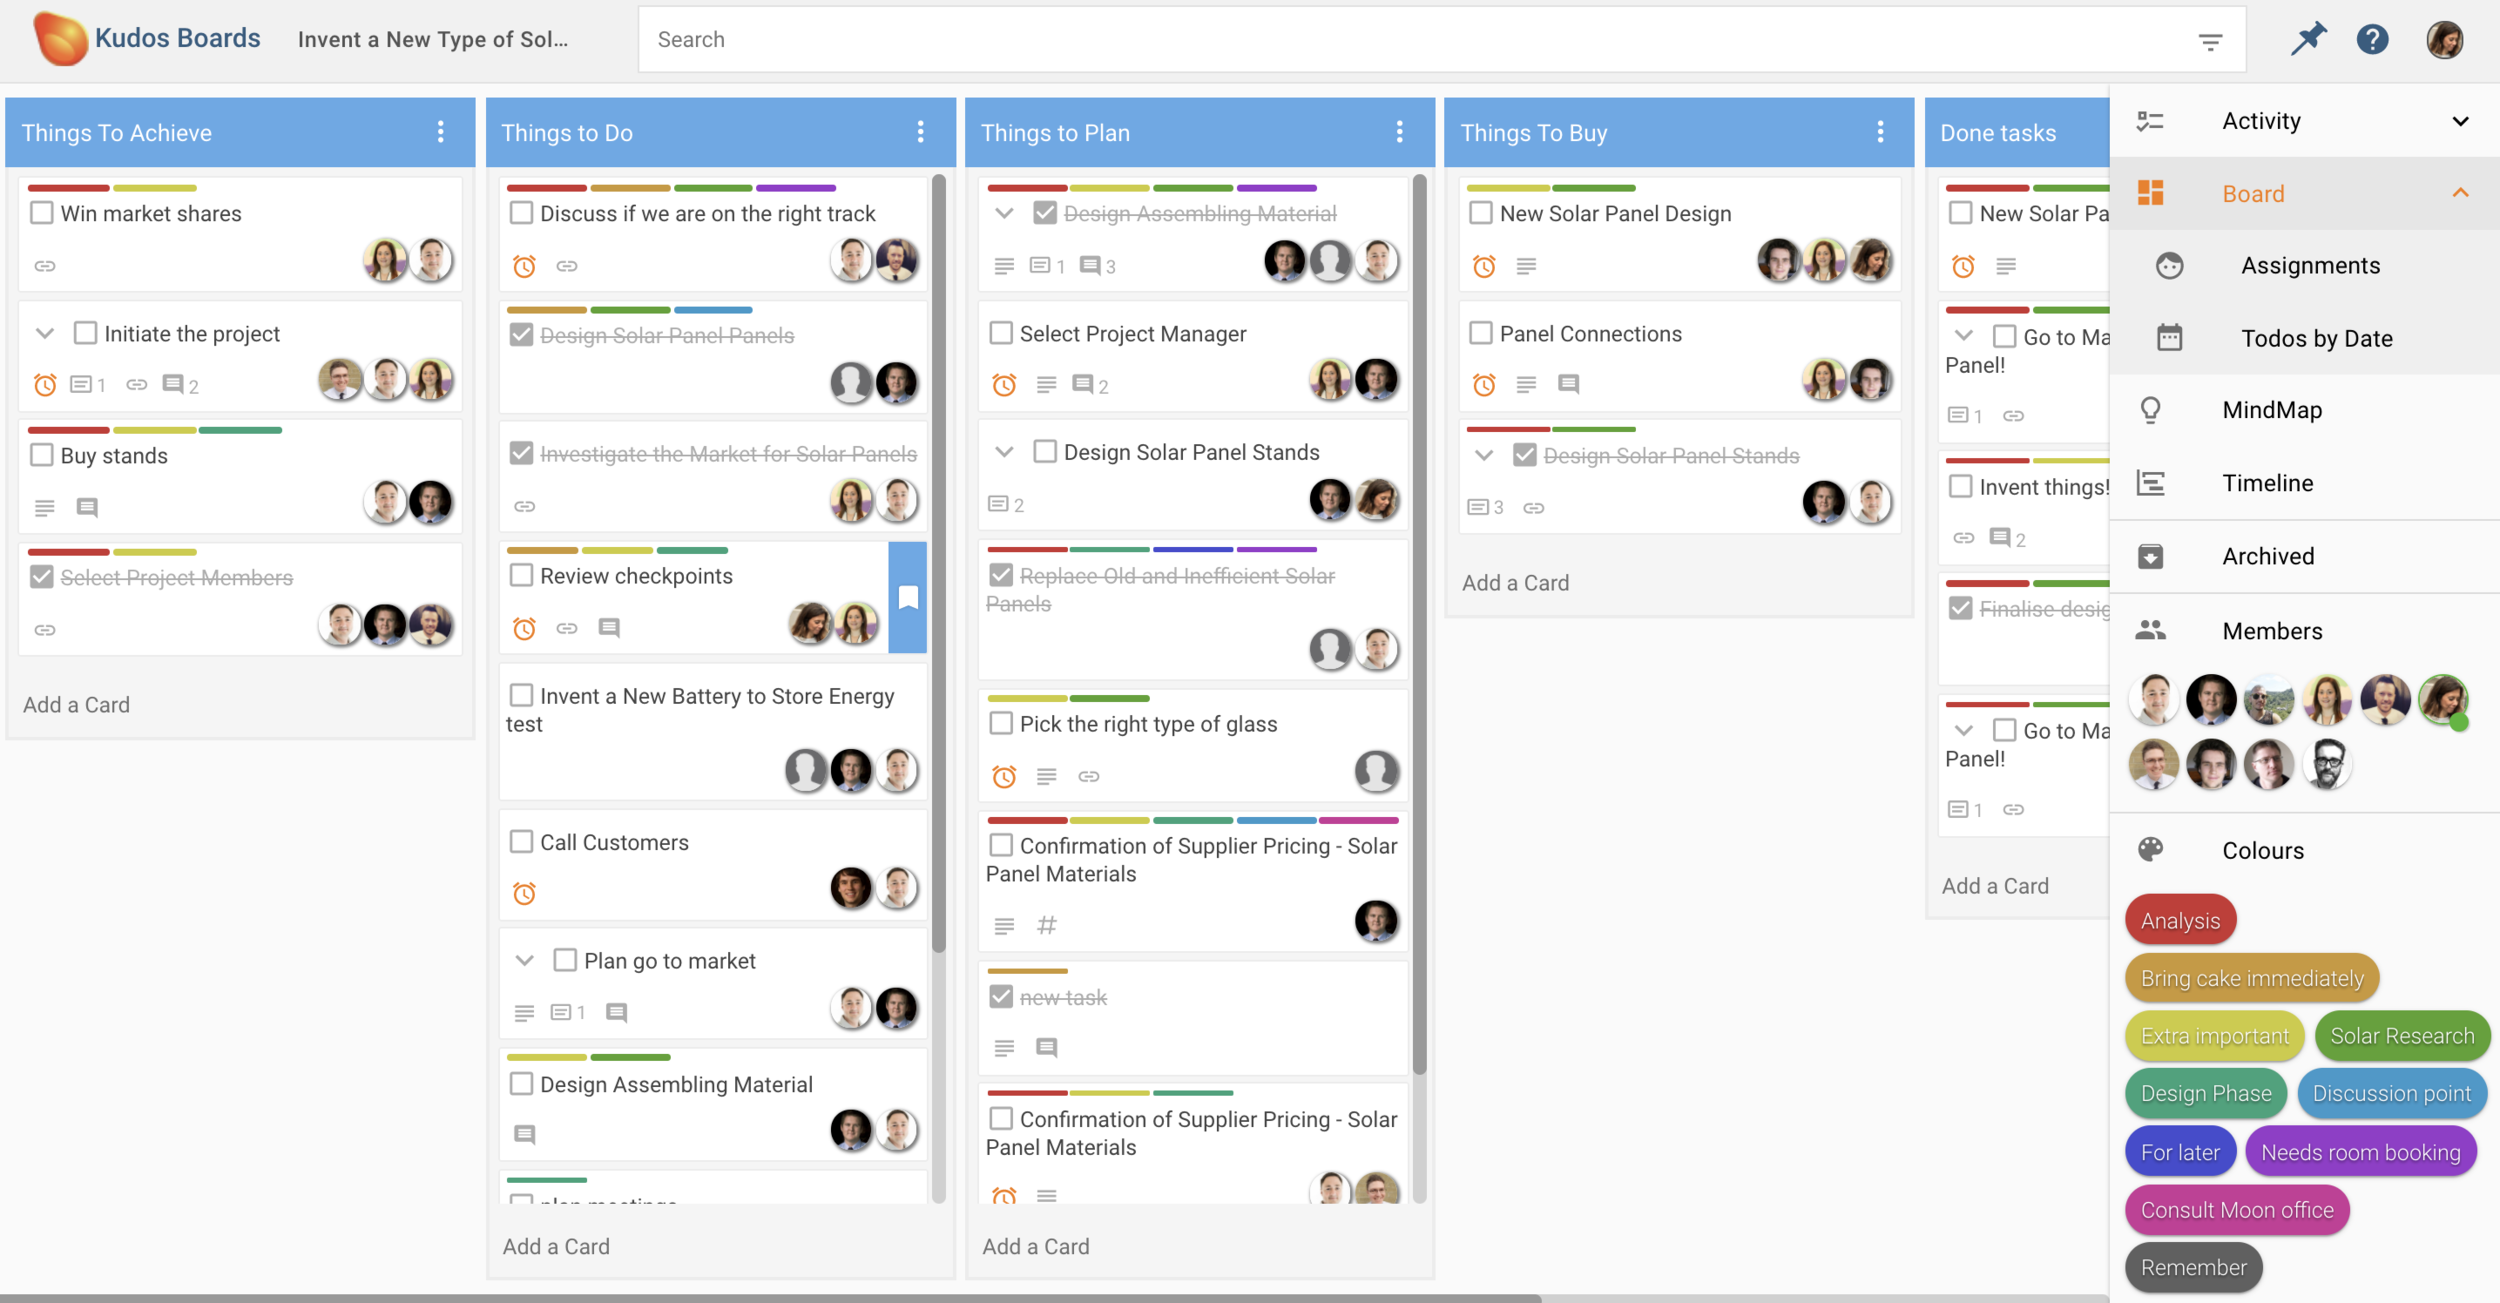This screenshot has height=1303, width=2500.
Task: Add a card to Things To Achieve
Action: [x=76, y=704]
